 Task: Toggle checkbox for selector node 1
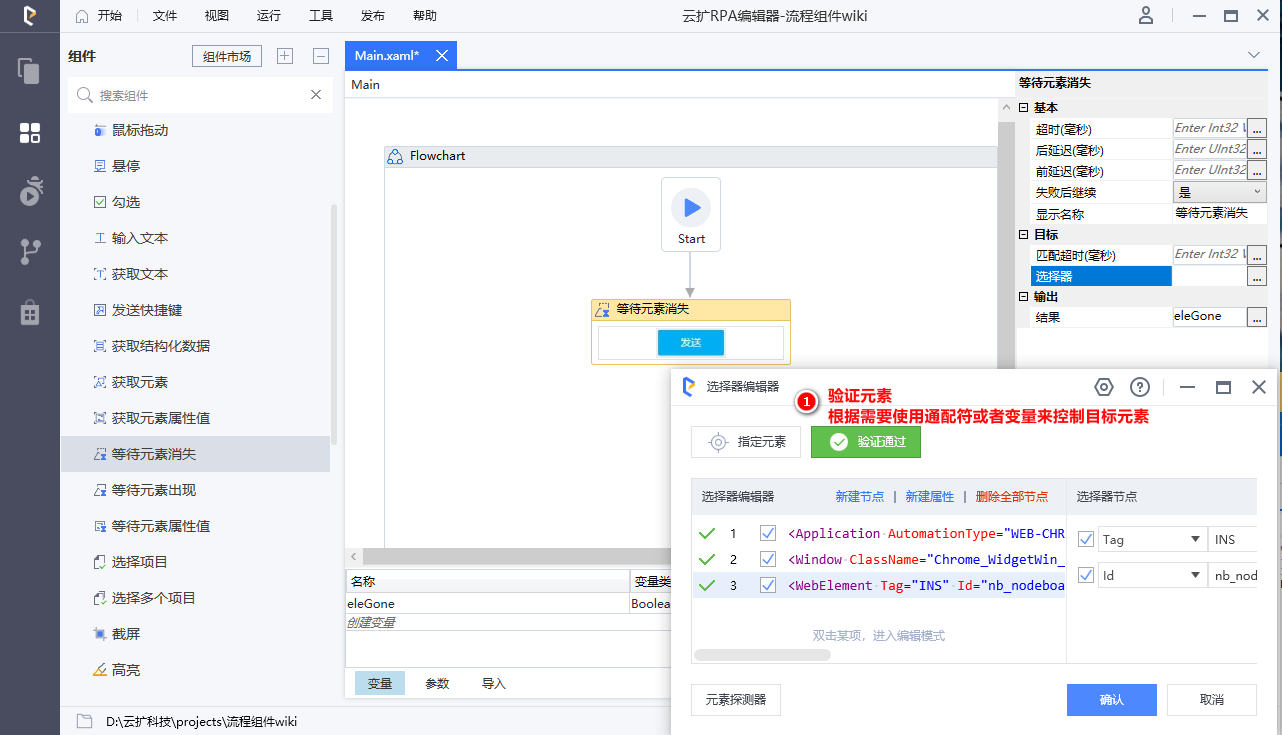point(768,533)
